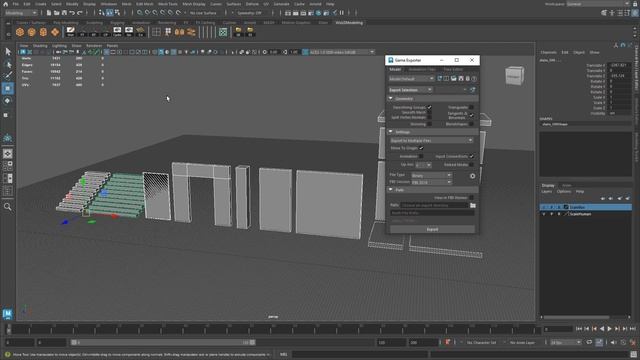The width and height of the screenshot is (640, 360).
Task: Click the teal grid shelf icon
Action: click(x=223, y=32)
